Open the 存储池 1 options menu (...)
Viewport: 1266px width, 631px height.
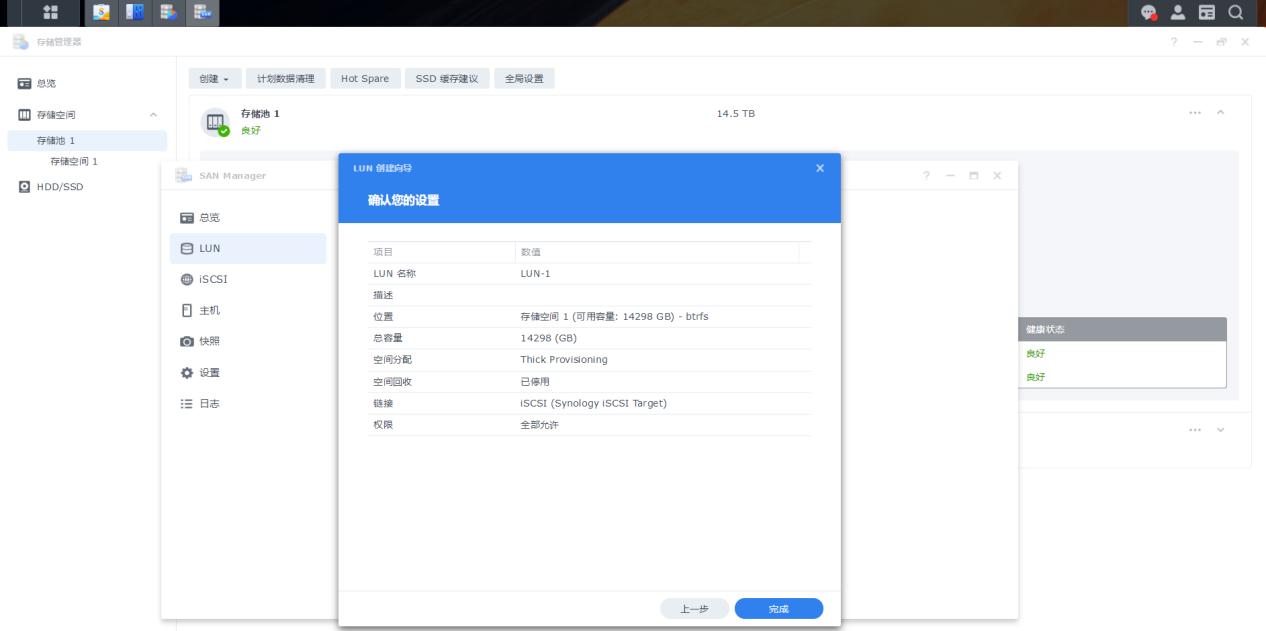pyautogui.click(x=1195, y=113)
